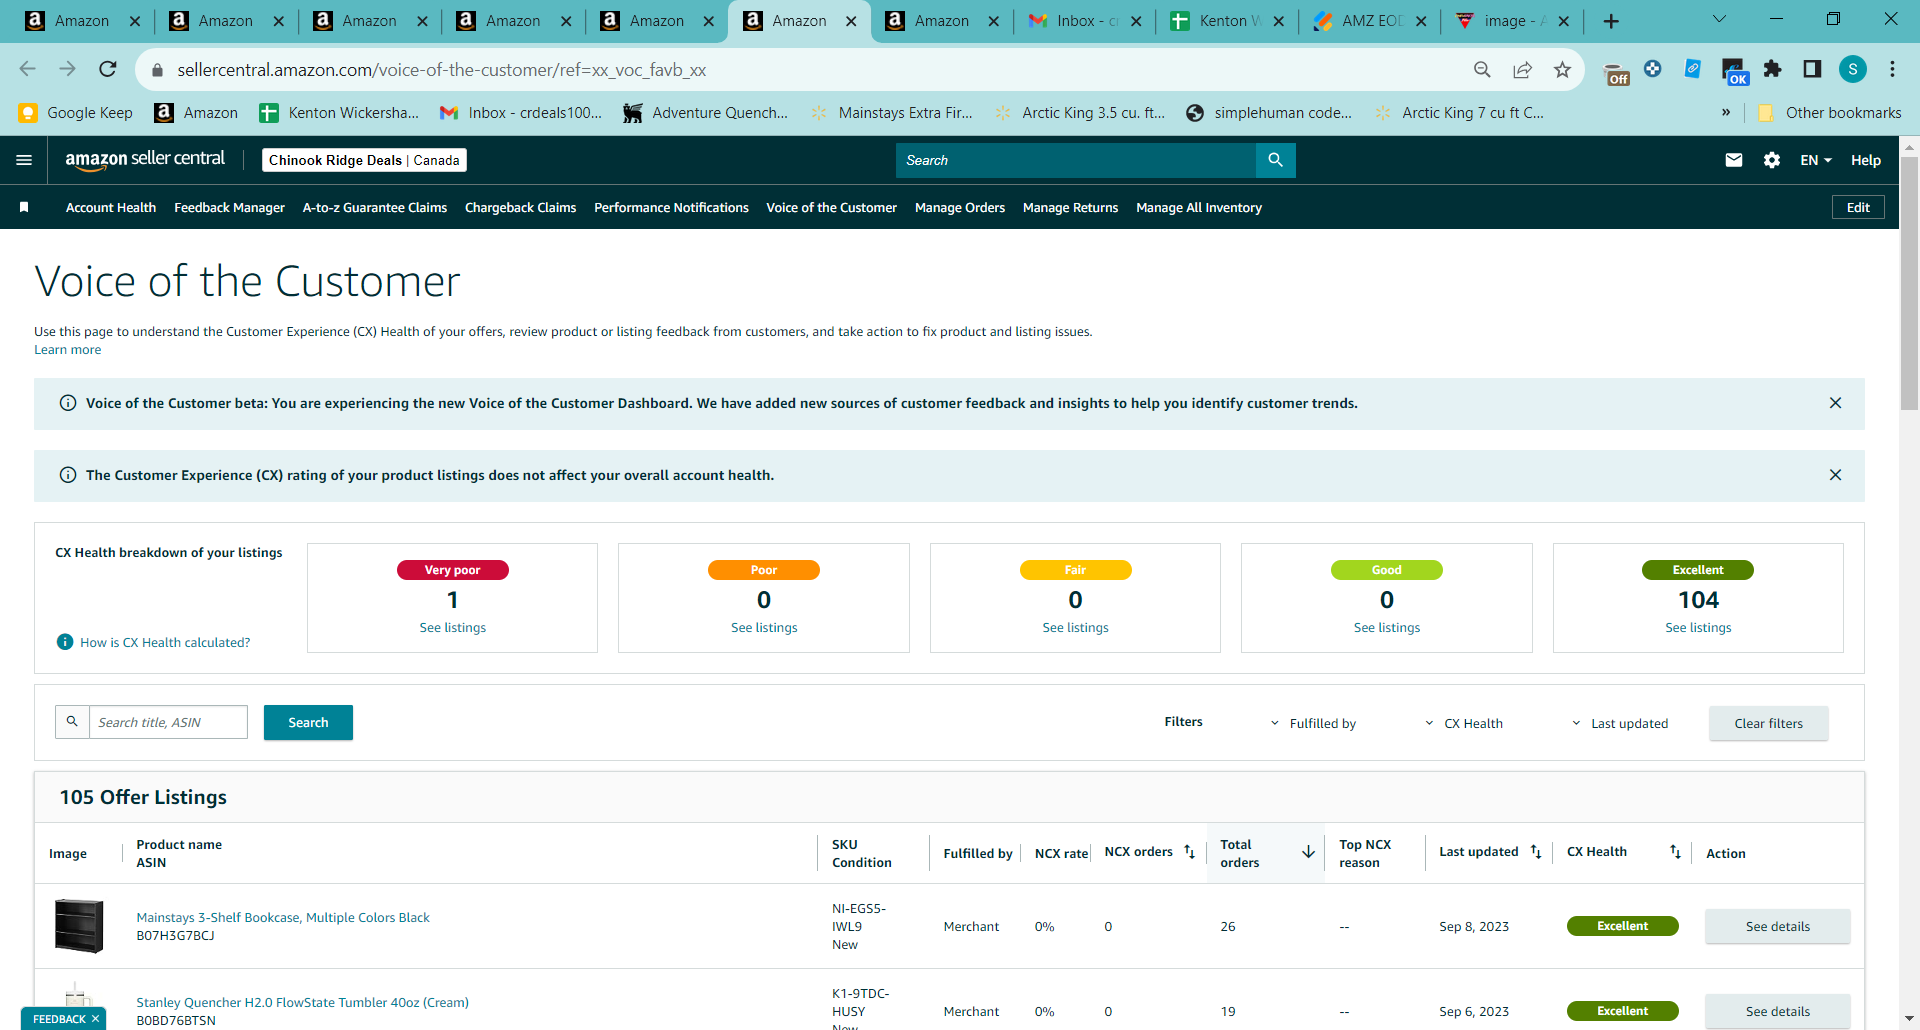The image size is (1920, 1030).
Task: Expand the CX Health filter
Action: click(x=1463, y=723)
